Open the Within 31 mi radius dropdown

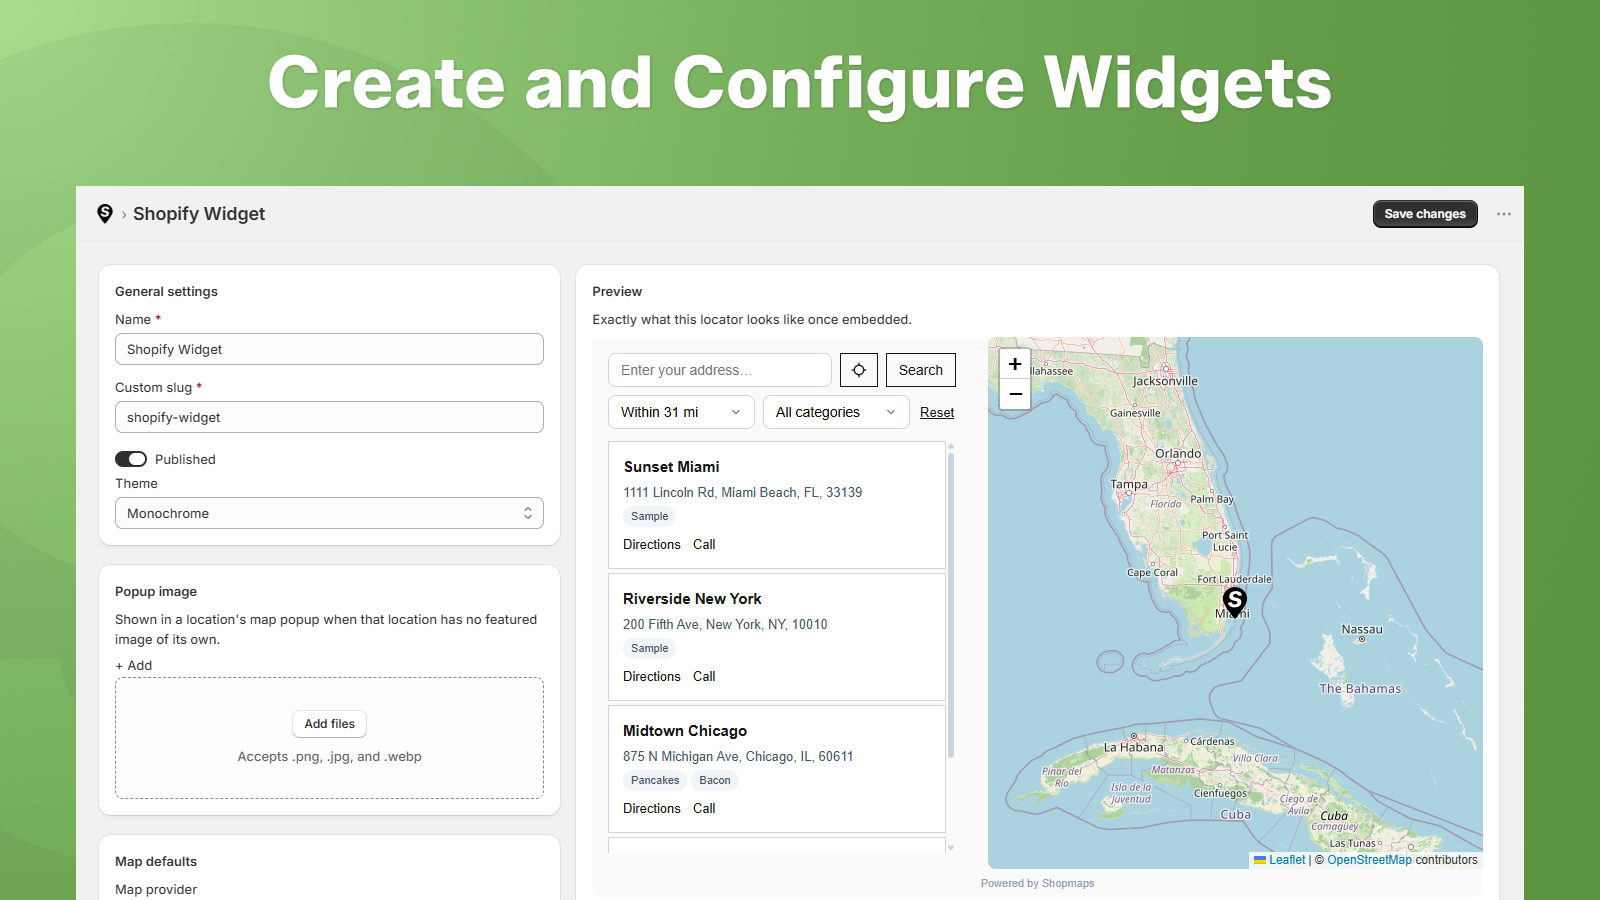681,412
